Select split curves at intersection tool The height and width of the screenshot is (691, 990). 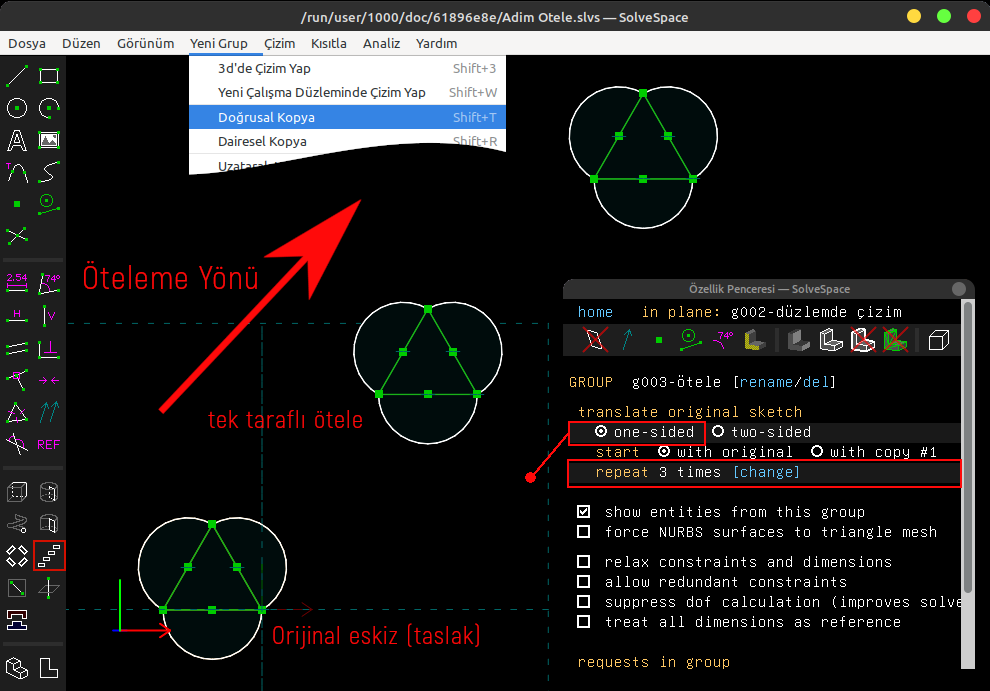[x=17, y=236]
